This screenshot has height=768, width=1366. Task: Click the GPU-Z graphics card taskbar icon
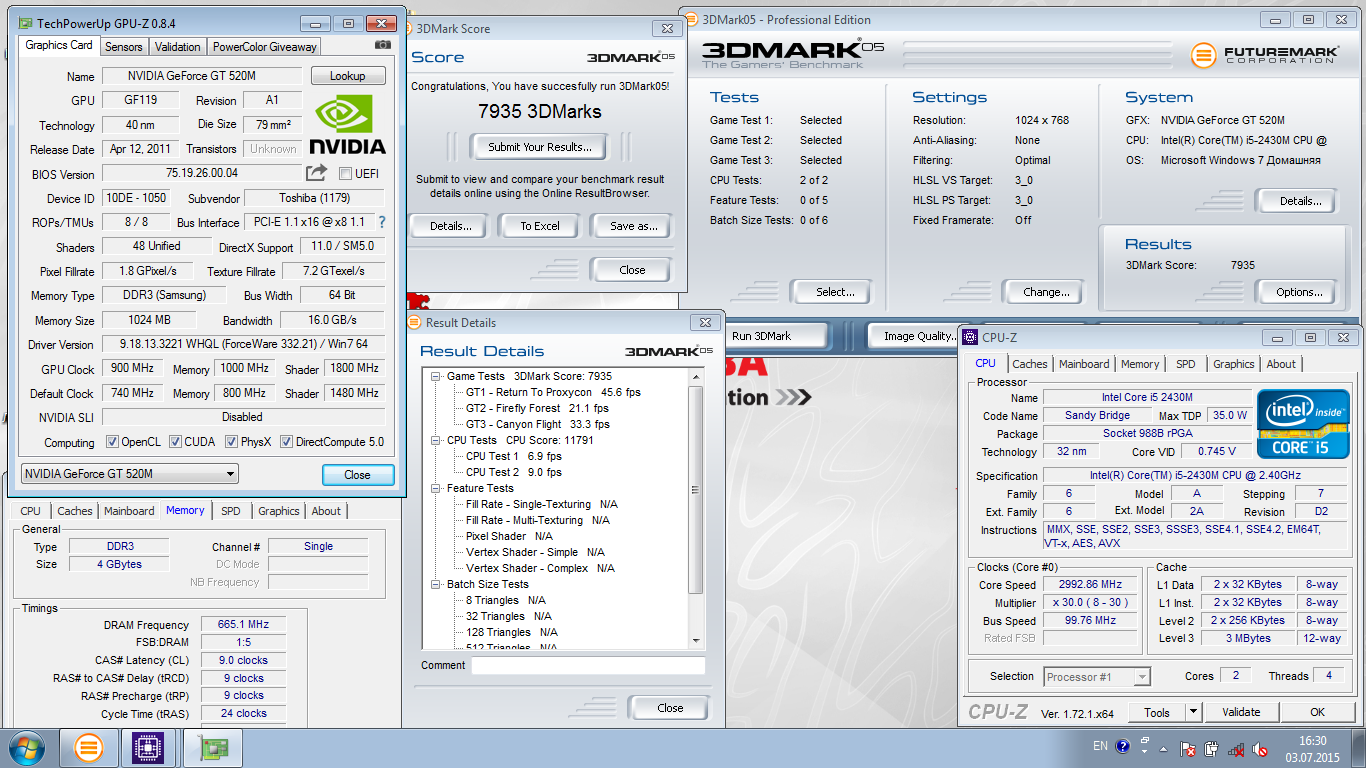click(x=211, y=748)
